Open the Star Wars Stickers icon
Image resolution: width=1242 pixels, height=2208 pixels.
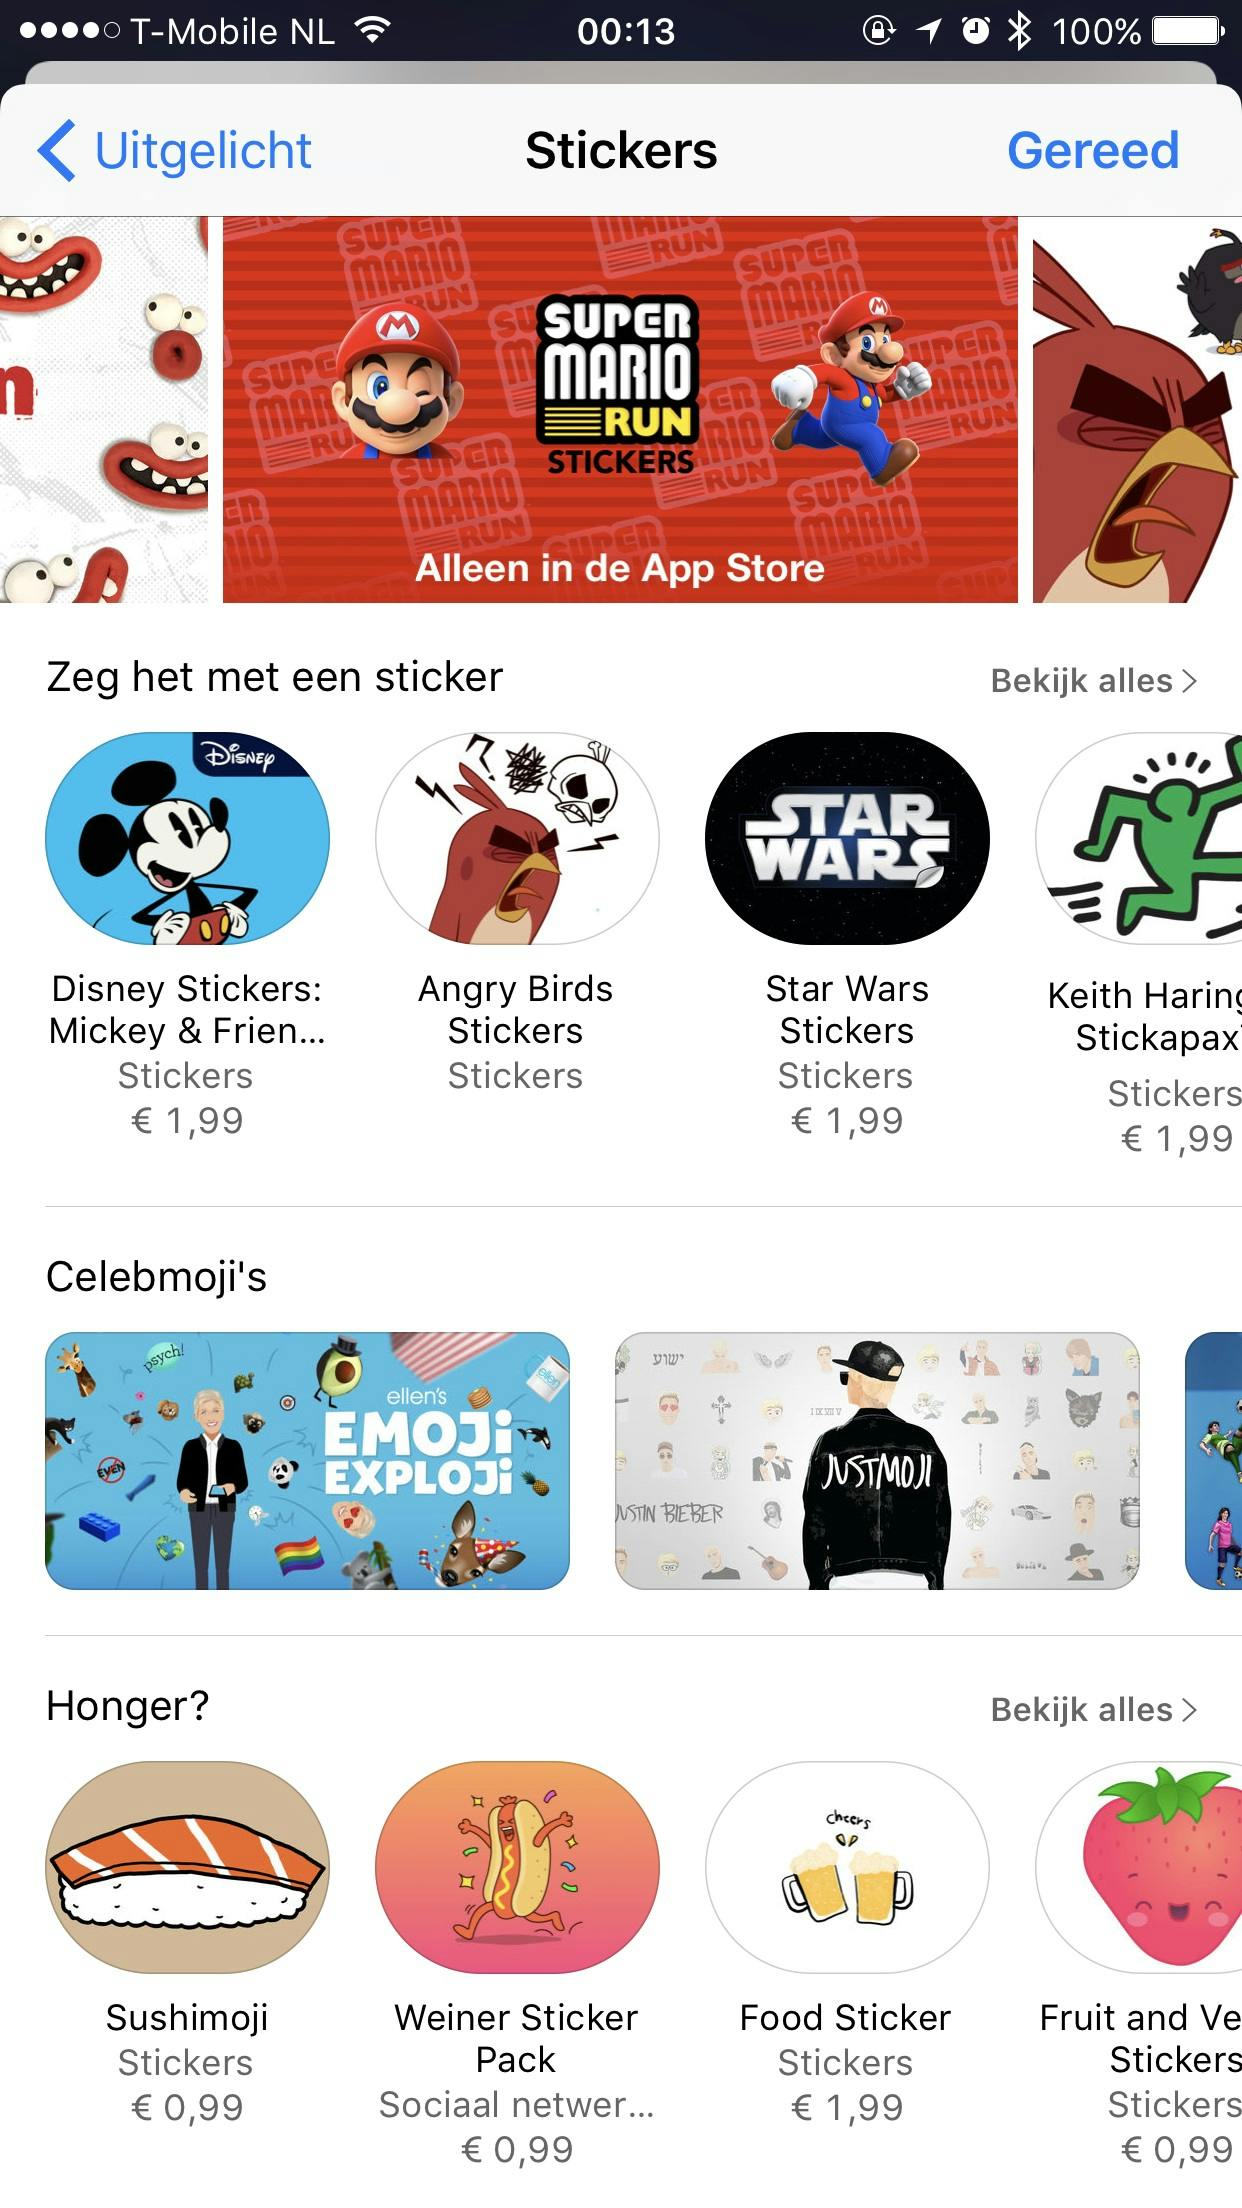847,838
